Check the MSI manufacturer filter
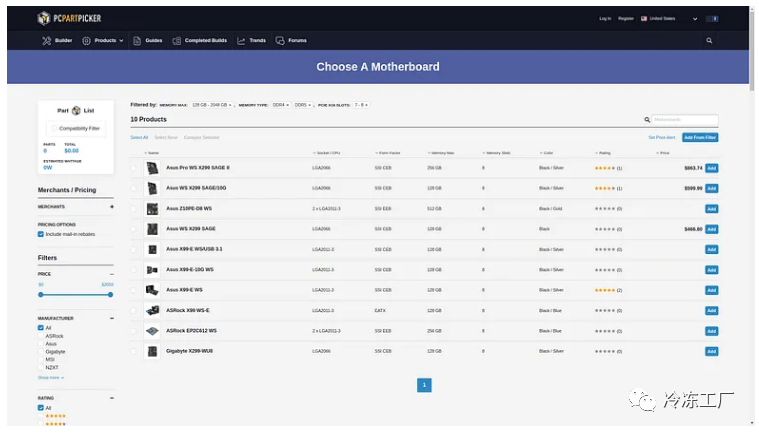Viewport: 759px width, 433px height. 41,359
